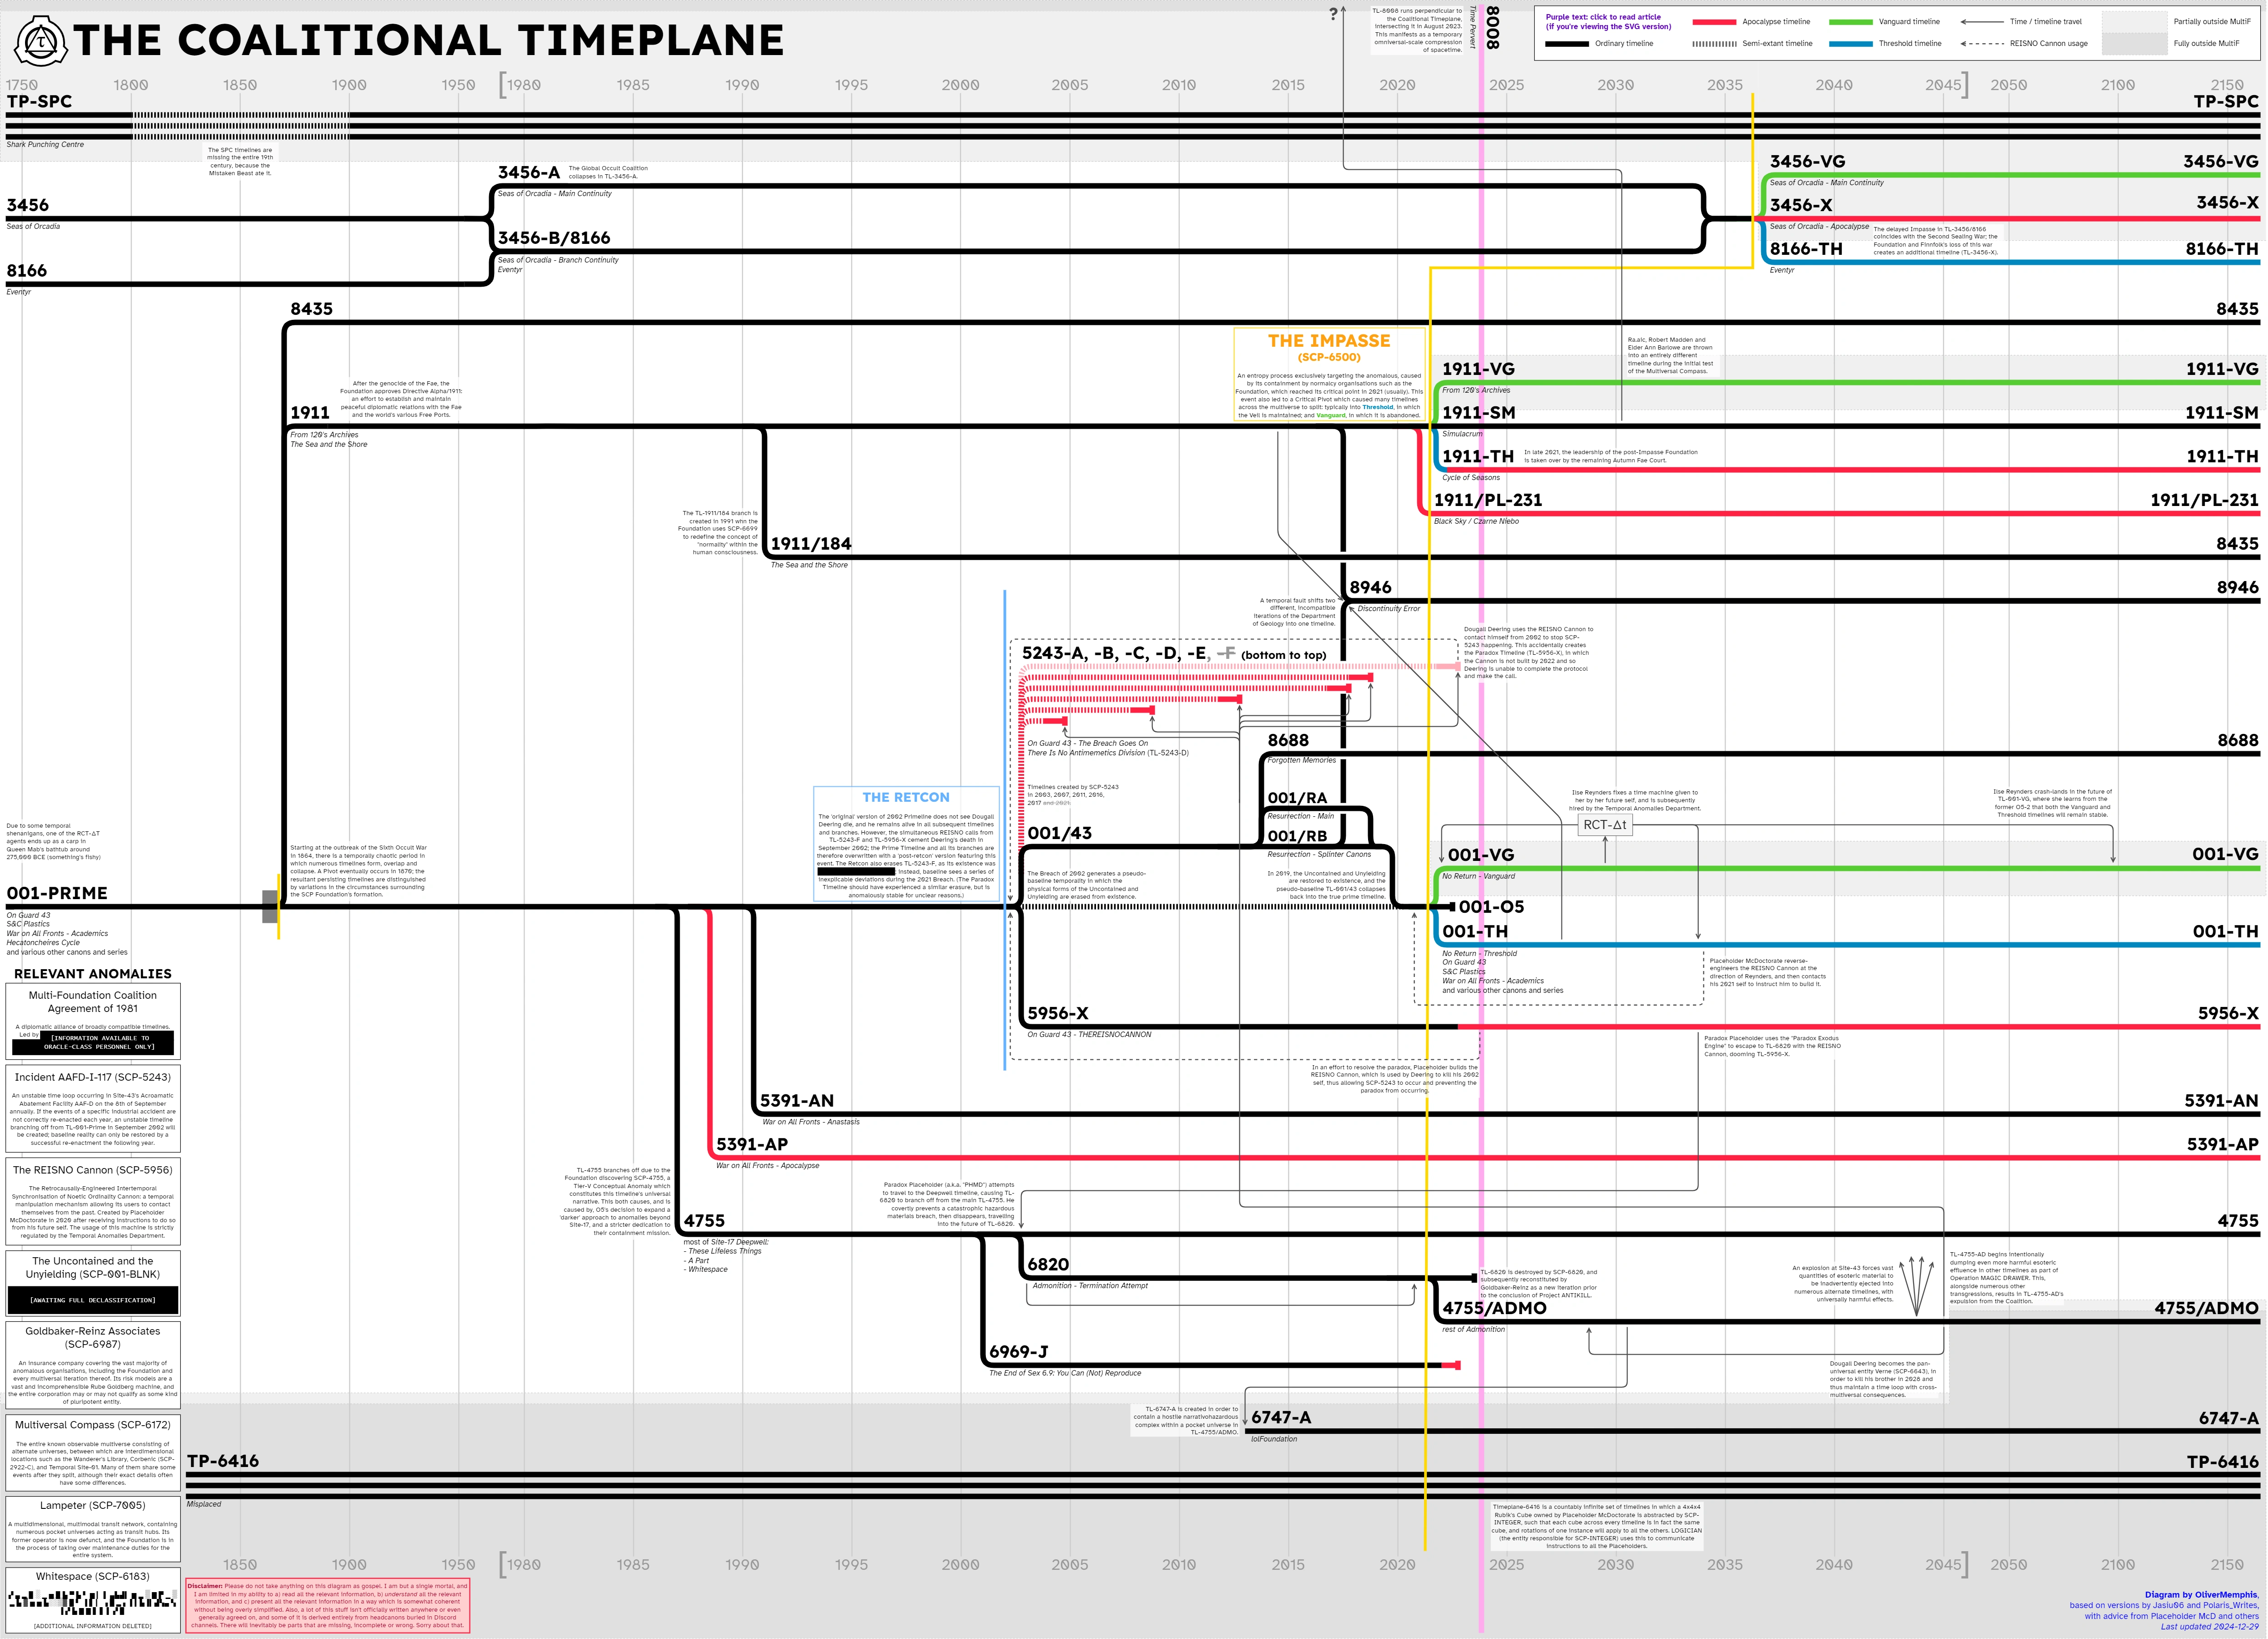
Task: Click the question mark symbol at top
Action: pos(1333,14)
